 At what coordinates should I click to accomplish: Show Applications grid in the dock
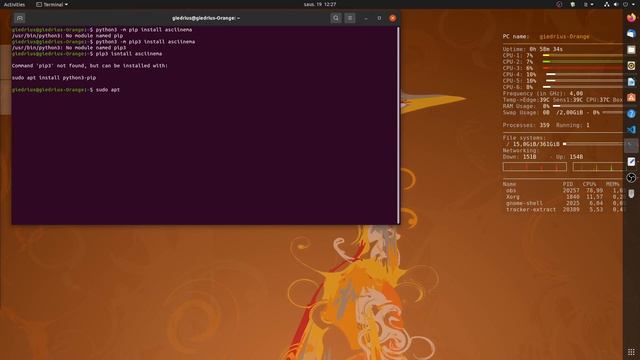[631, 352]
